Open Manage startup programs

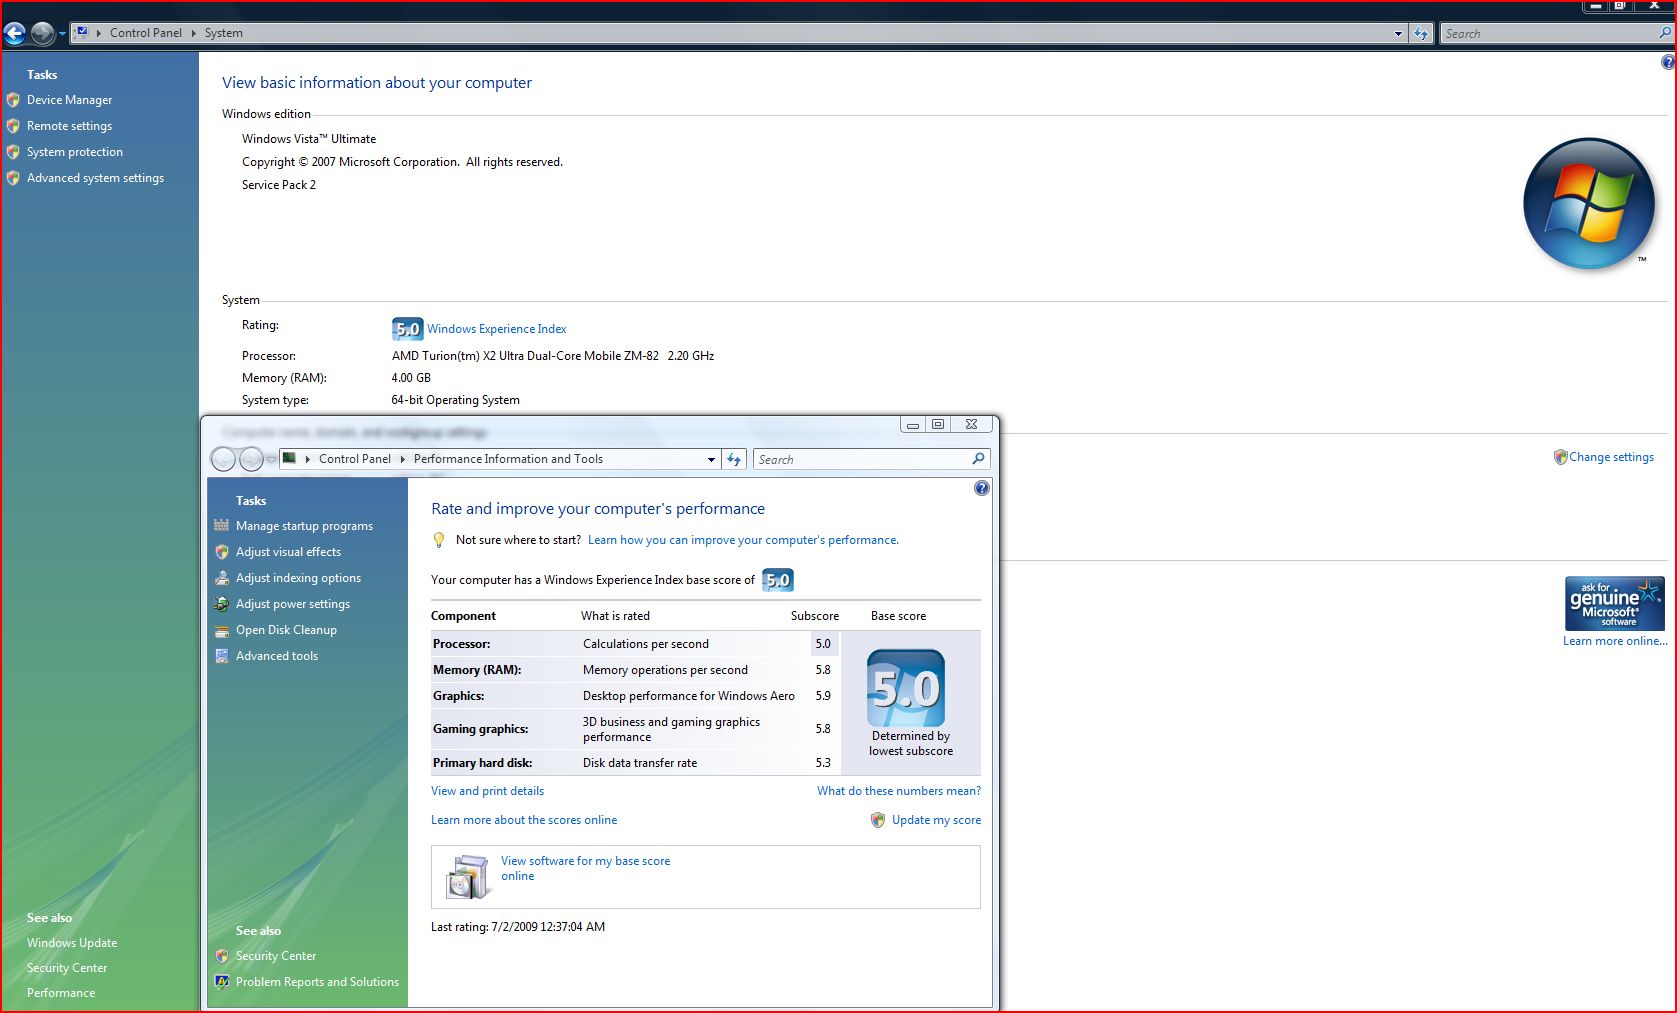pyautogui.click(x=304, y=526)
